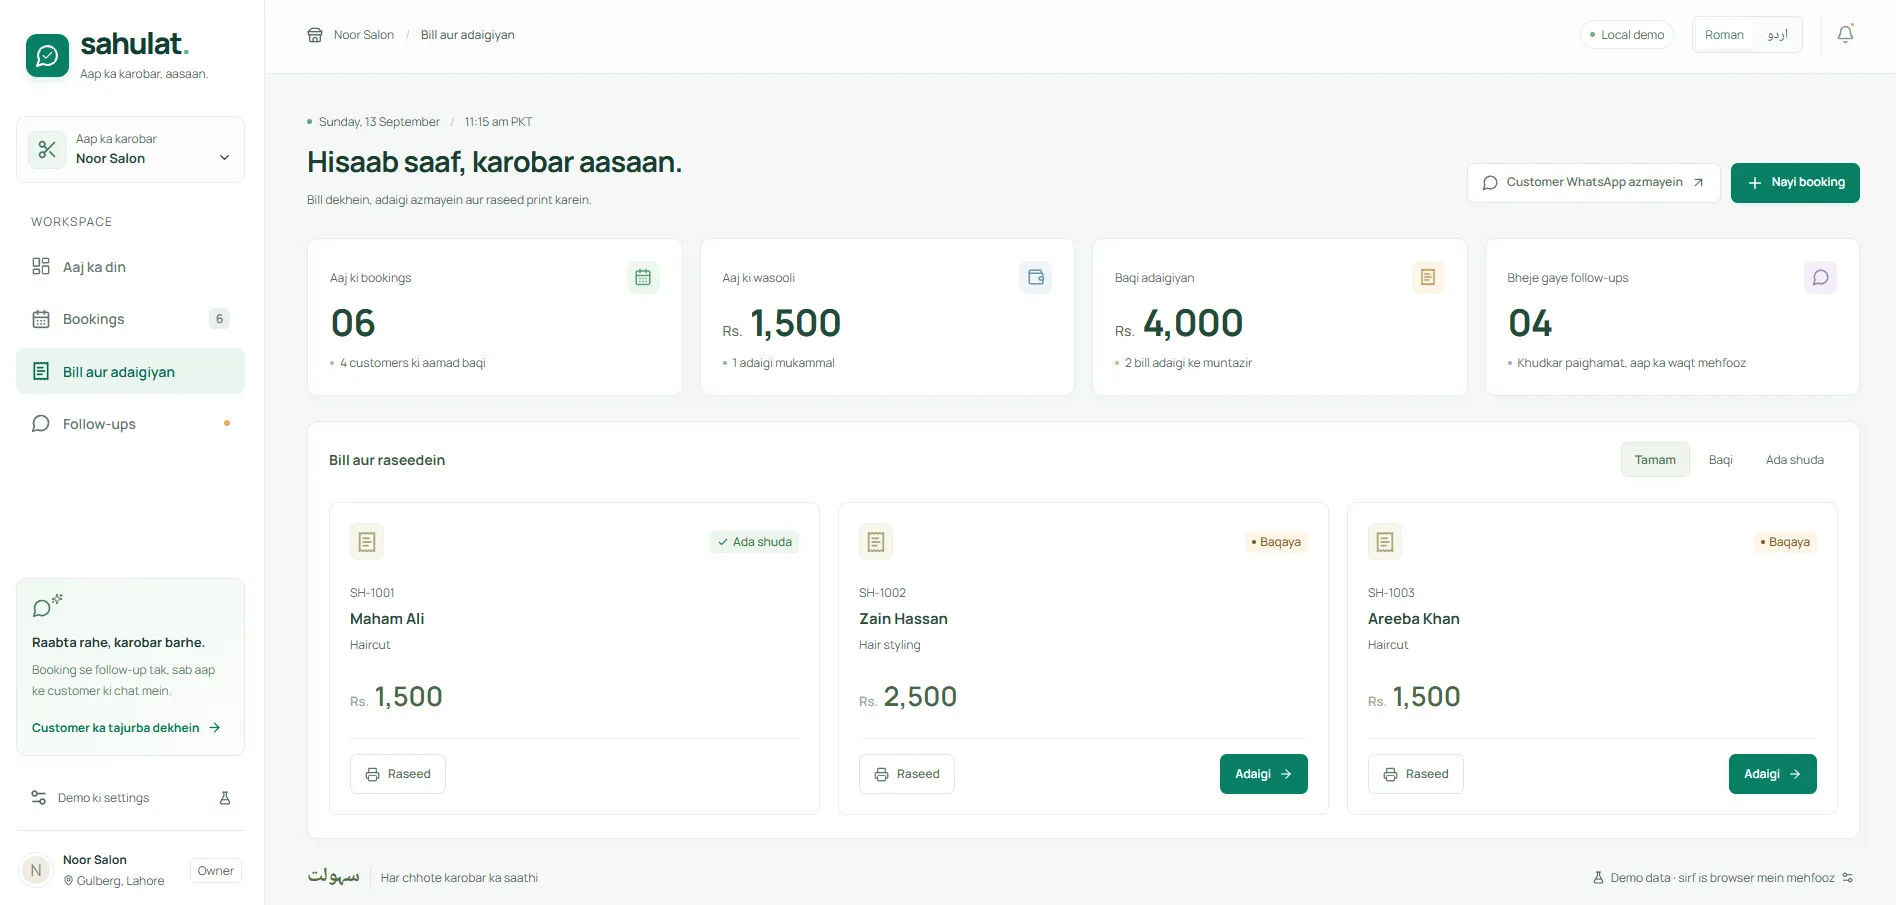Click Adaigi for Areeba Khan bill
1896x905 pixels.
tap(1773, 774)
